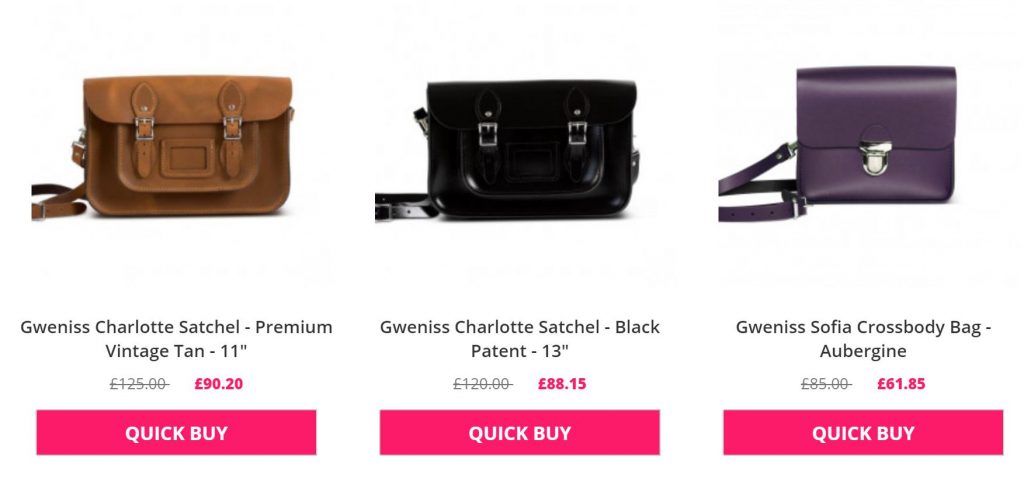Click the left buckle of the black satchel
The height and width of the screenshot is (481, 1024).
(493, 130)
